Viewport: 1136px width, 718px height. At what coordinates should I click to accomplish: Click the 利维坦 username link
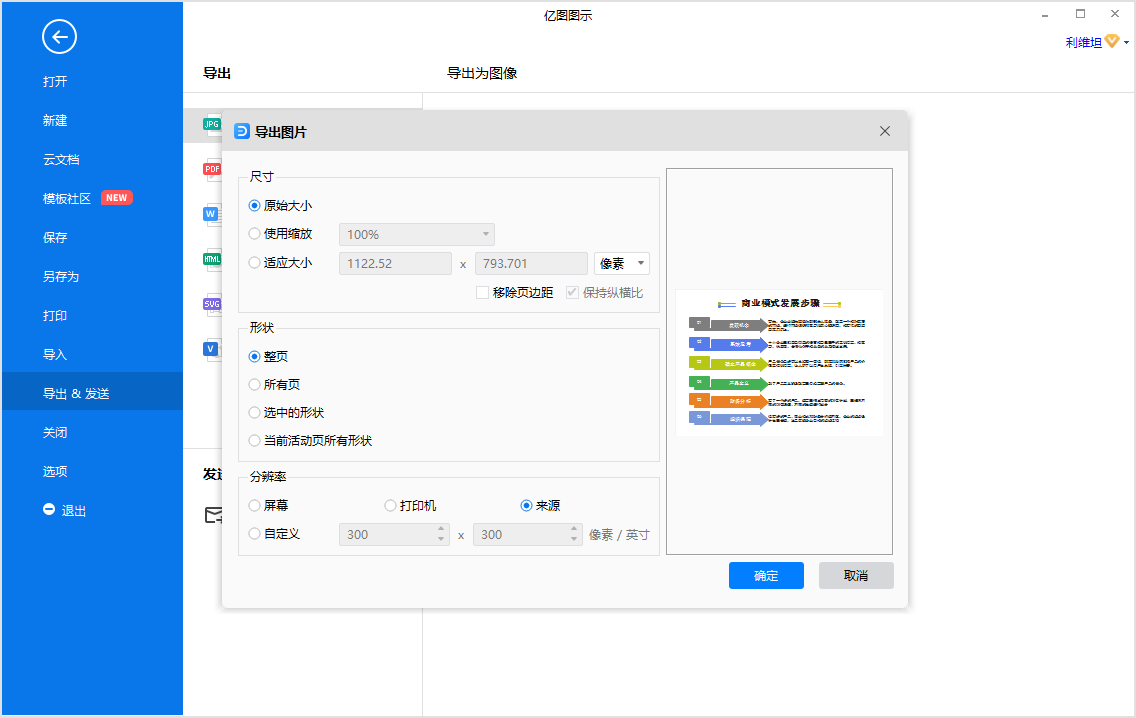(x=1083, y=43)
